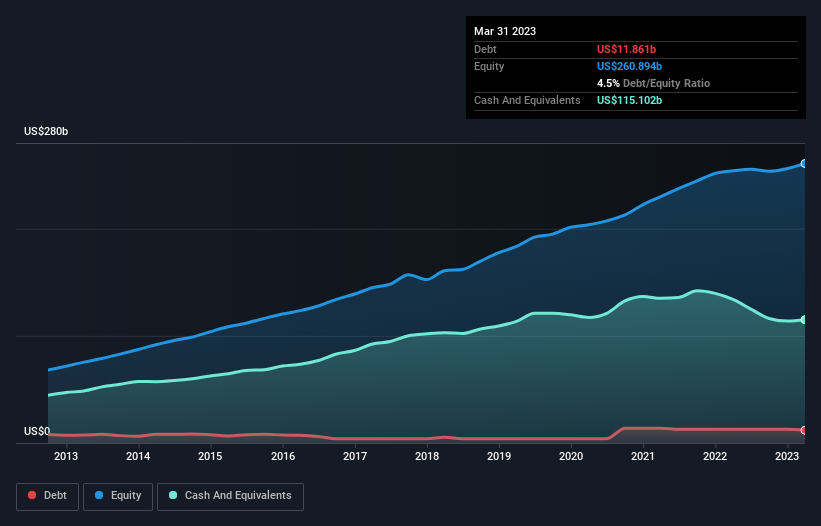This screenshot has height=526, width=821.
Task: Click the 2019 x-axis label
Action: coord(499,456)
